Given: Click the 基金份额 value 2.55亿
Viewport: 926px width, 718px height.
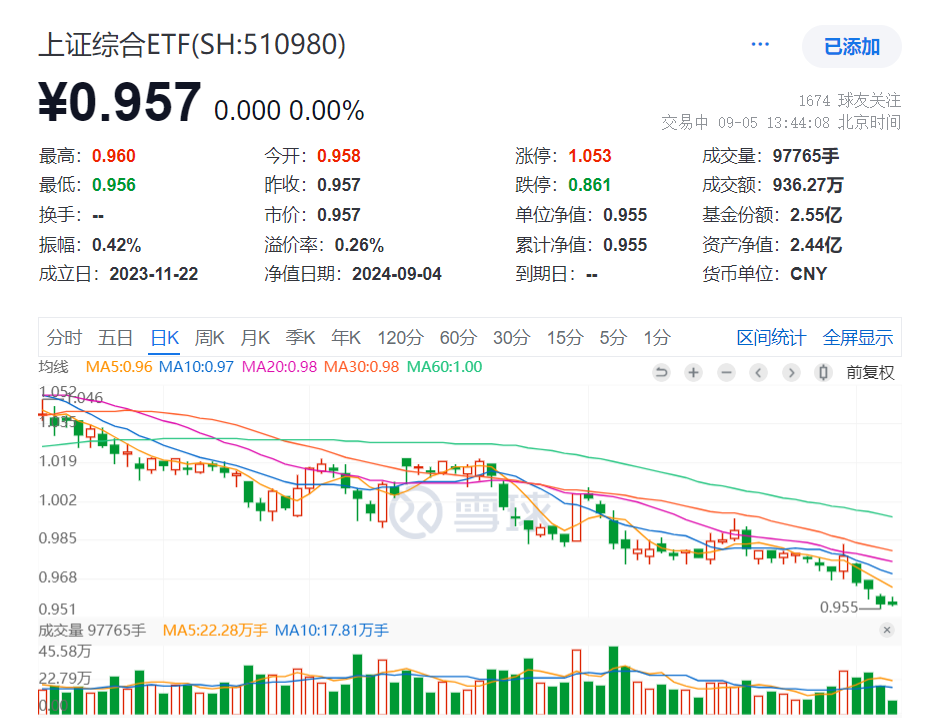Looking at the screenshot, I should coord(816,215).
